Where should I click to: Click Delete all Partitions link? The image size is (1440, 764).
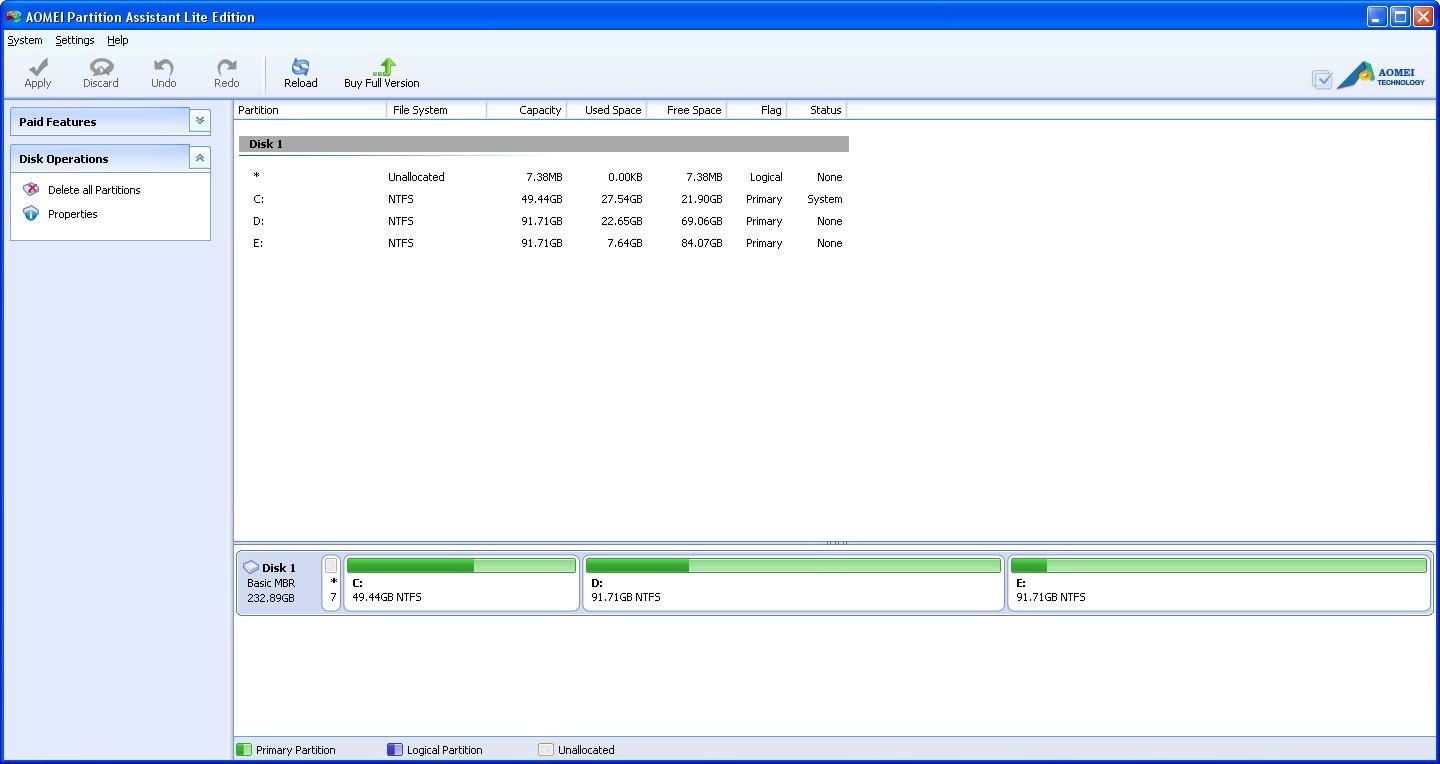coord(94,190)
